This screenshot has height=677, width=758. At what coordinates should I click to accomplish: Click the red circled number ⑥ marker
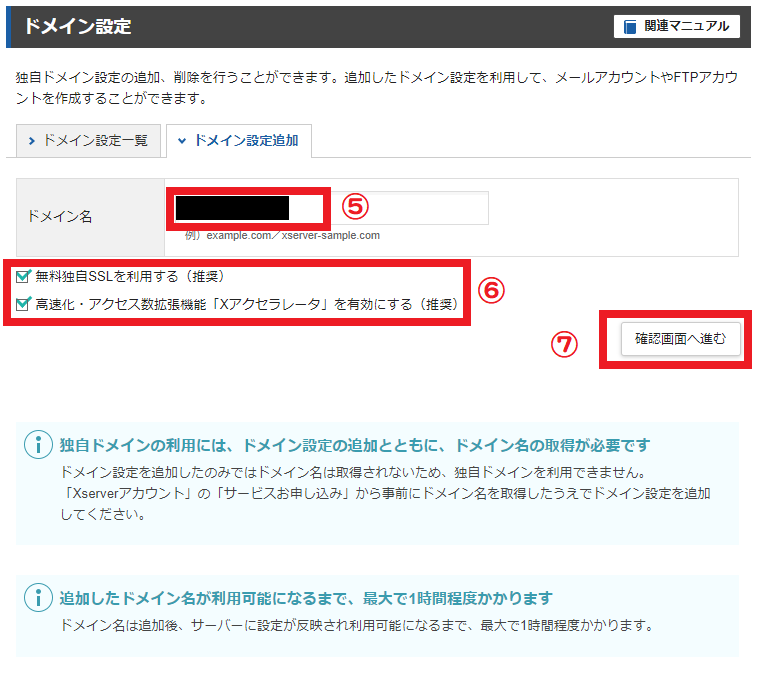pos(490,290)
